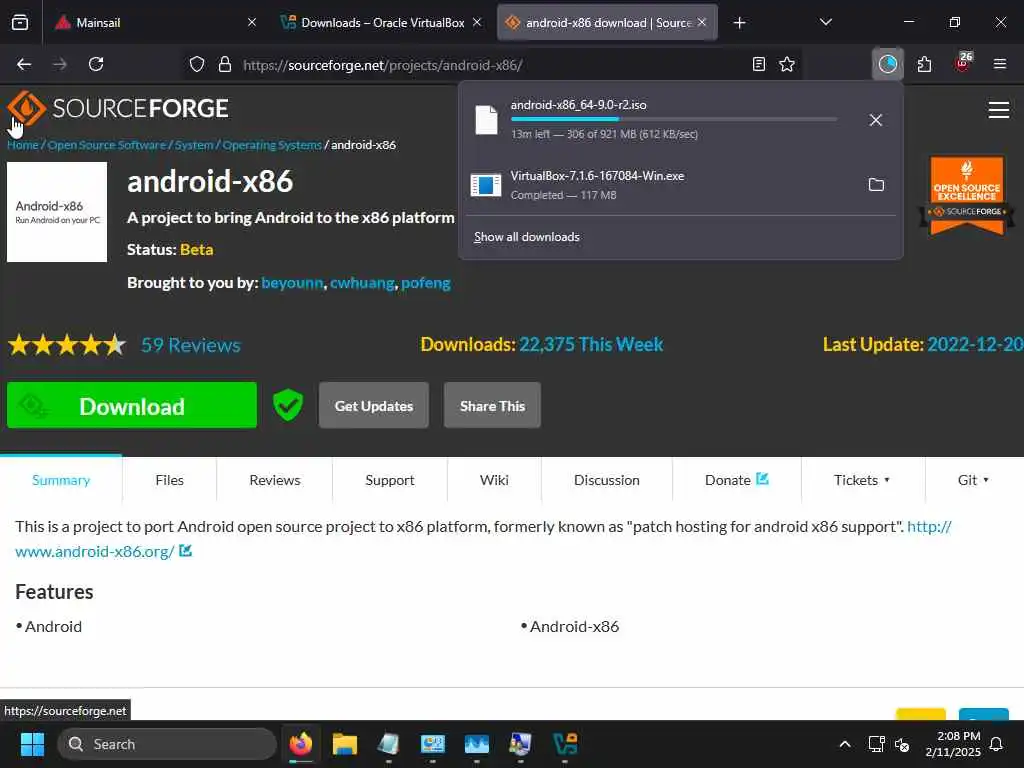Click the Home breadcrumb link

point(23,145)
